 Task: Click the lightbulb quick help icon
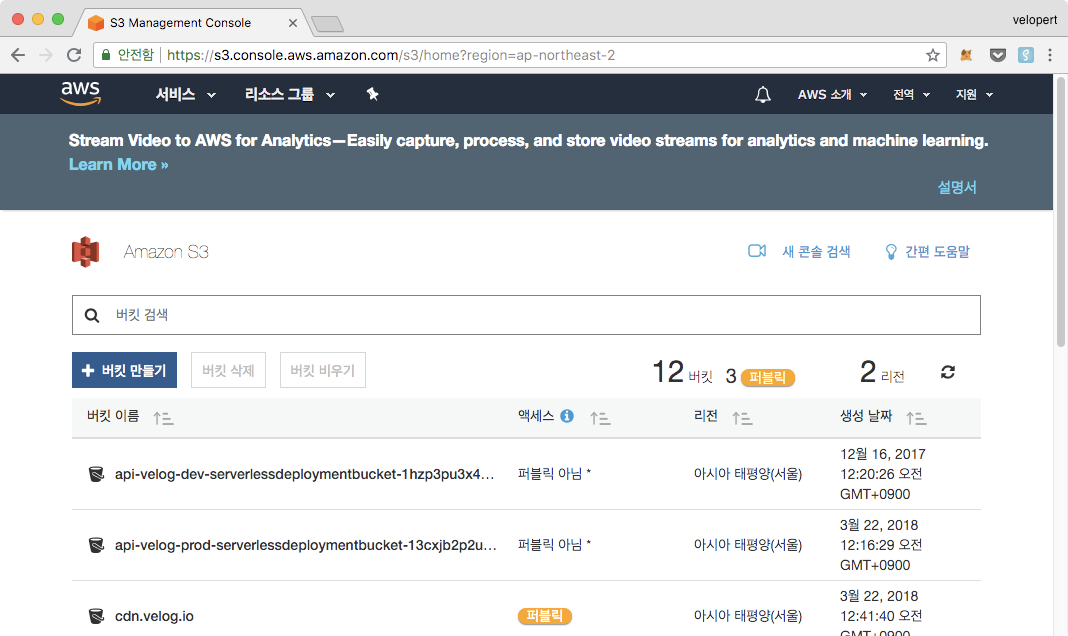(x=890, y=252)
